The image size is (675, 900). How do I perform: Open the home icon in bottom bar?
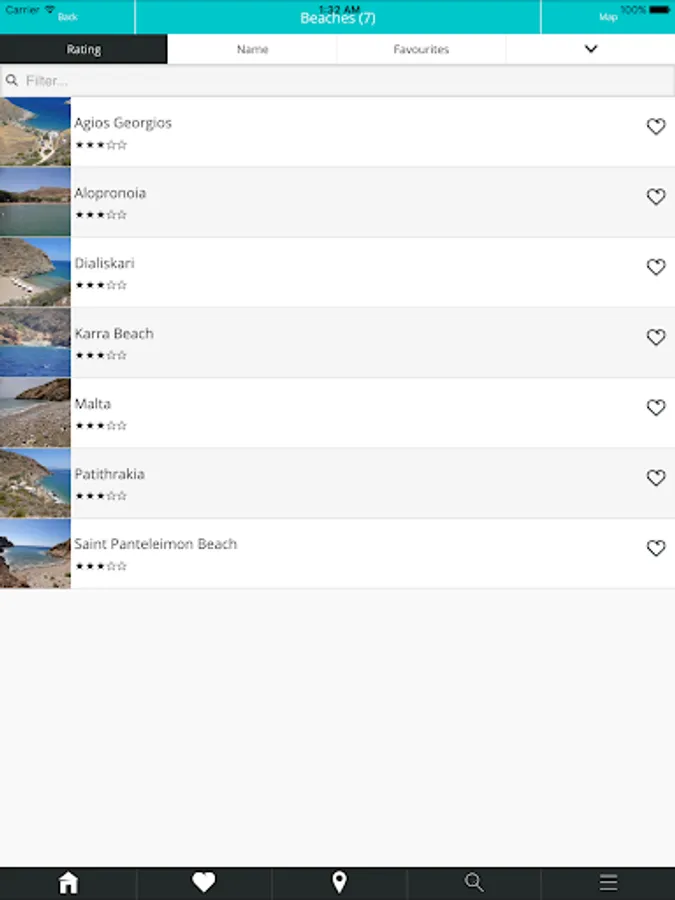pyautogui.click(x=68, y=882)
